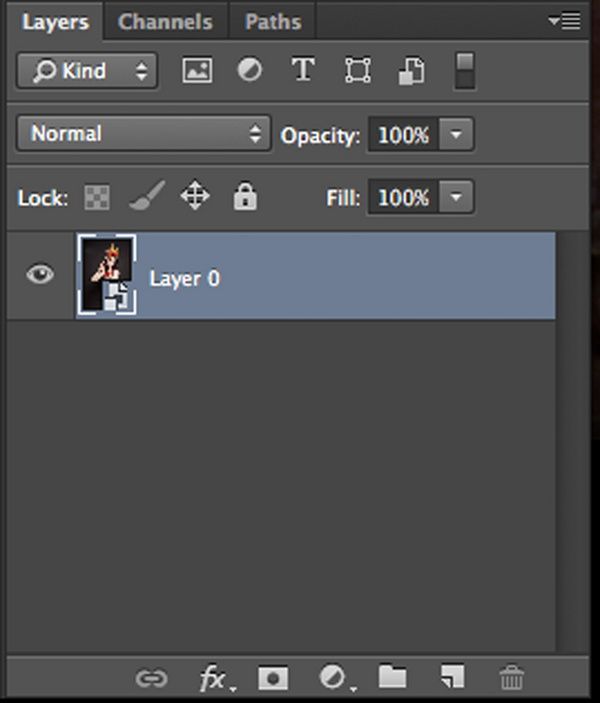This screenshot has height=703, width=600.
Task: Filter for type layers icon
Action: click(x=302, y=71)
